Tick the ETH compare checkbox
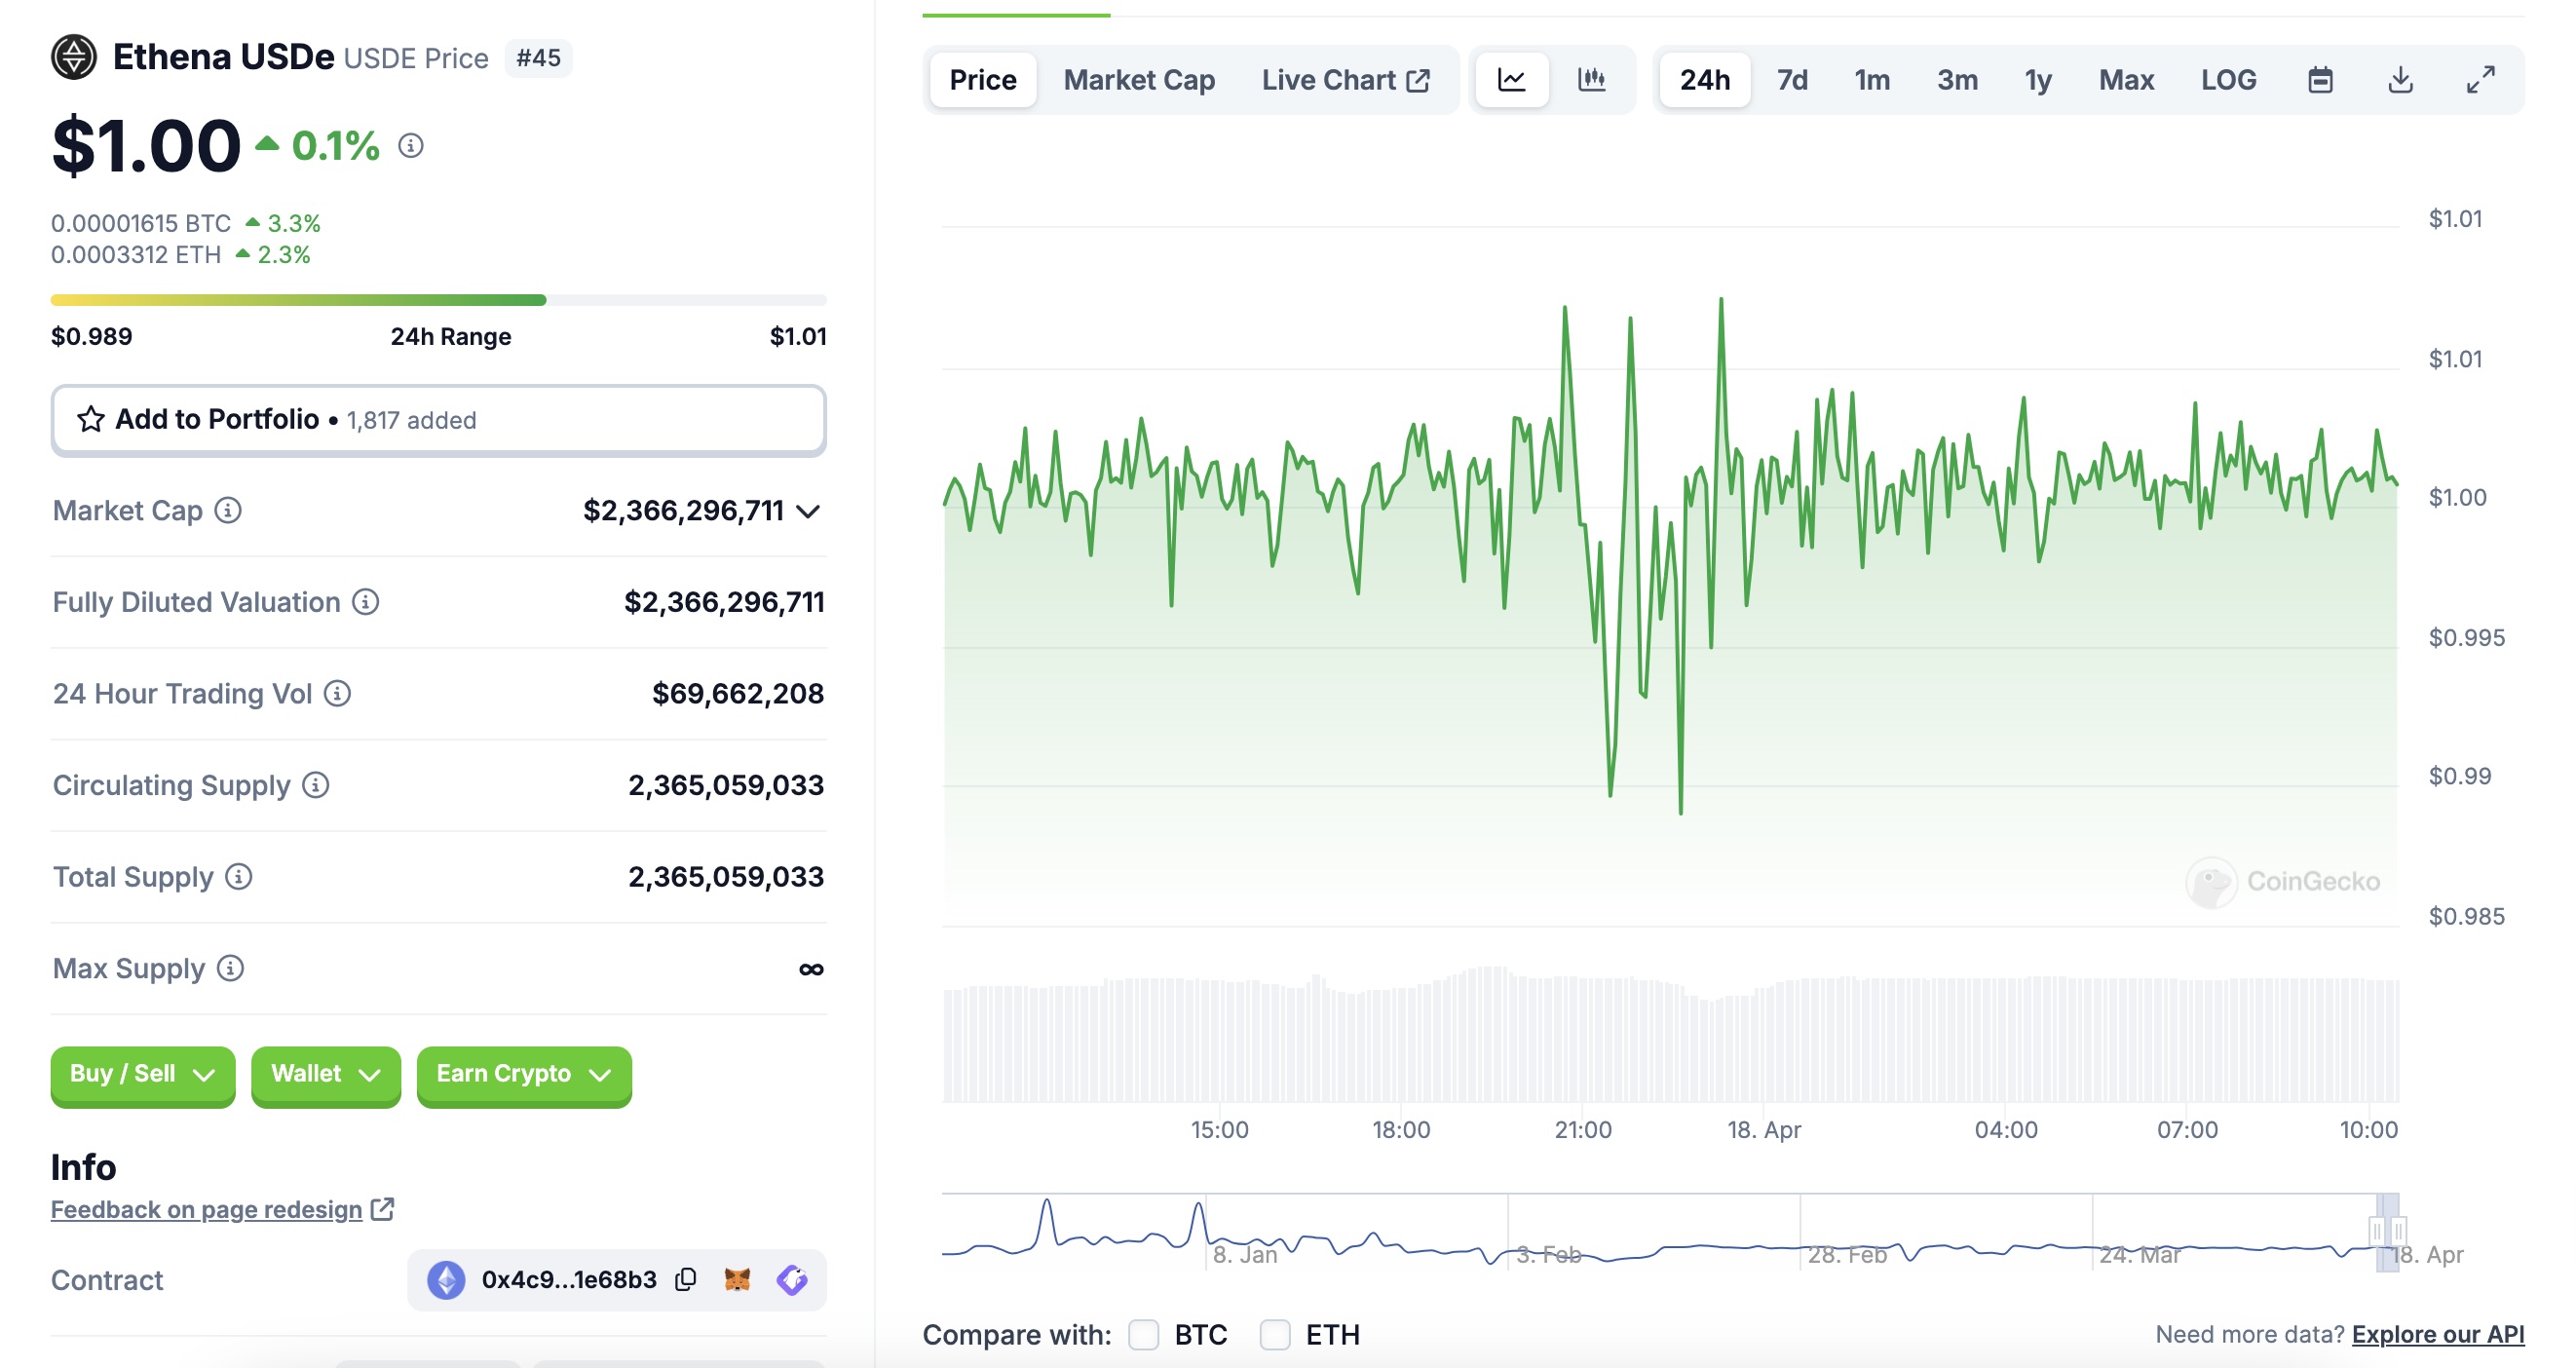This screenshot has width=2576, height=1368. point(1274,1335)
